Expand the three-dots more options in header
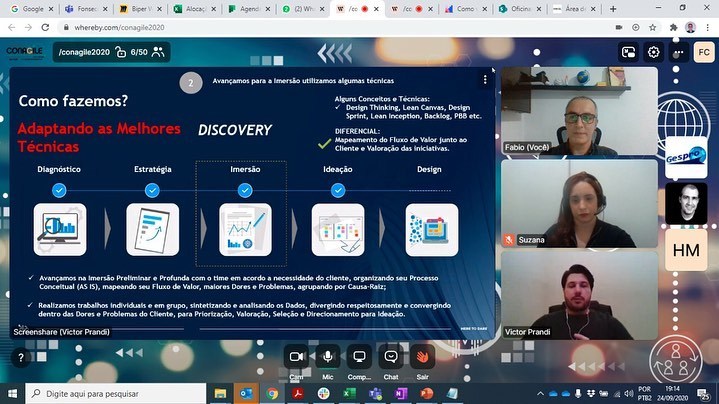Screen dimensions: 719x404 [679, 52]
